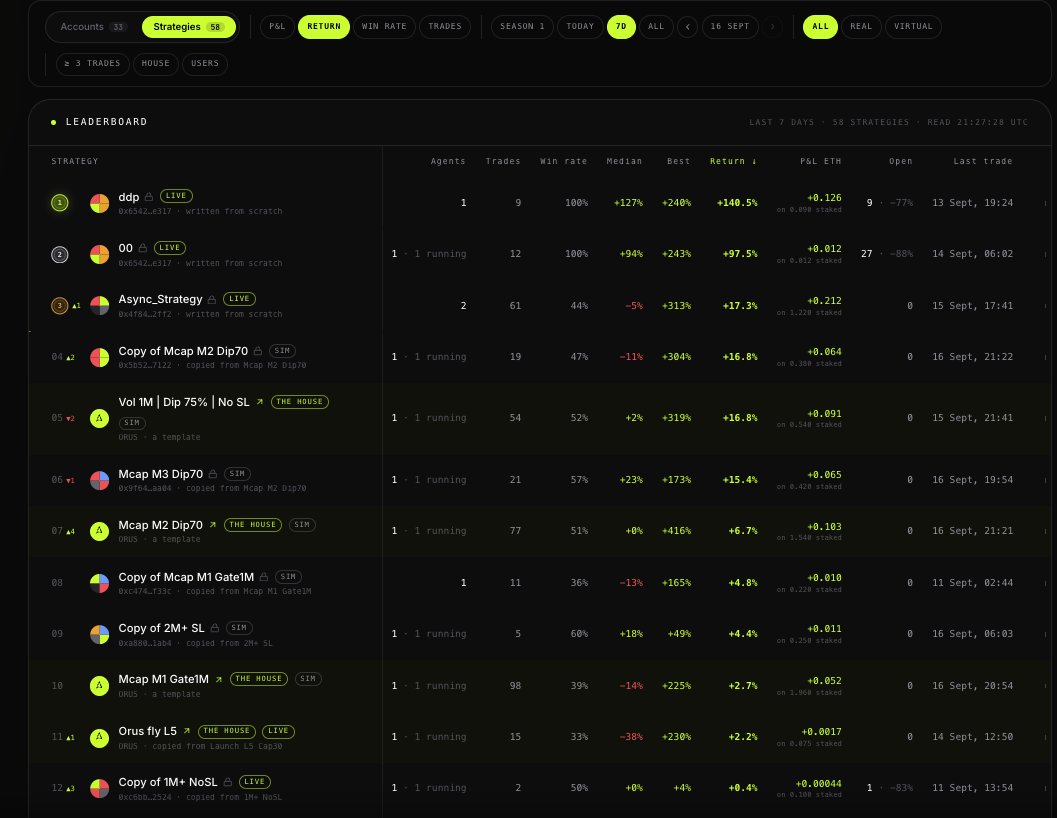
Task: Click the lock icon next to Async_Strategy
Action: [x=212, y=299]
